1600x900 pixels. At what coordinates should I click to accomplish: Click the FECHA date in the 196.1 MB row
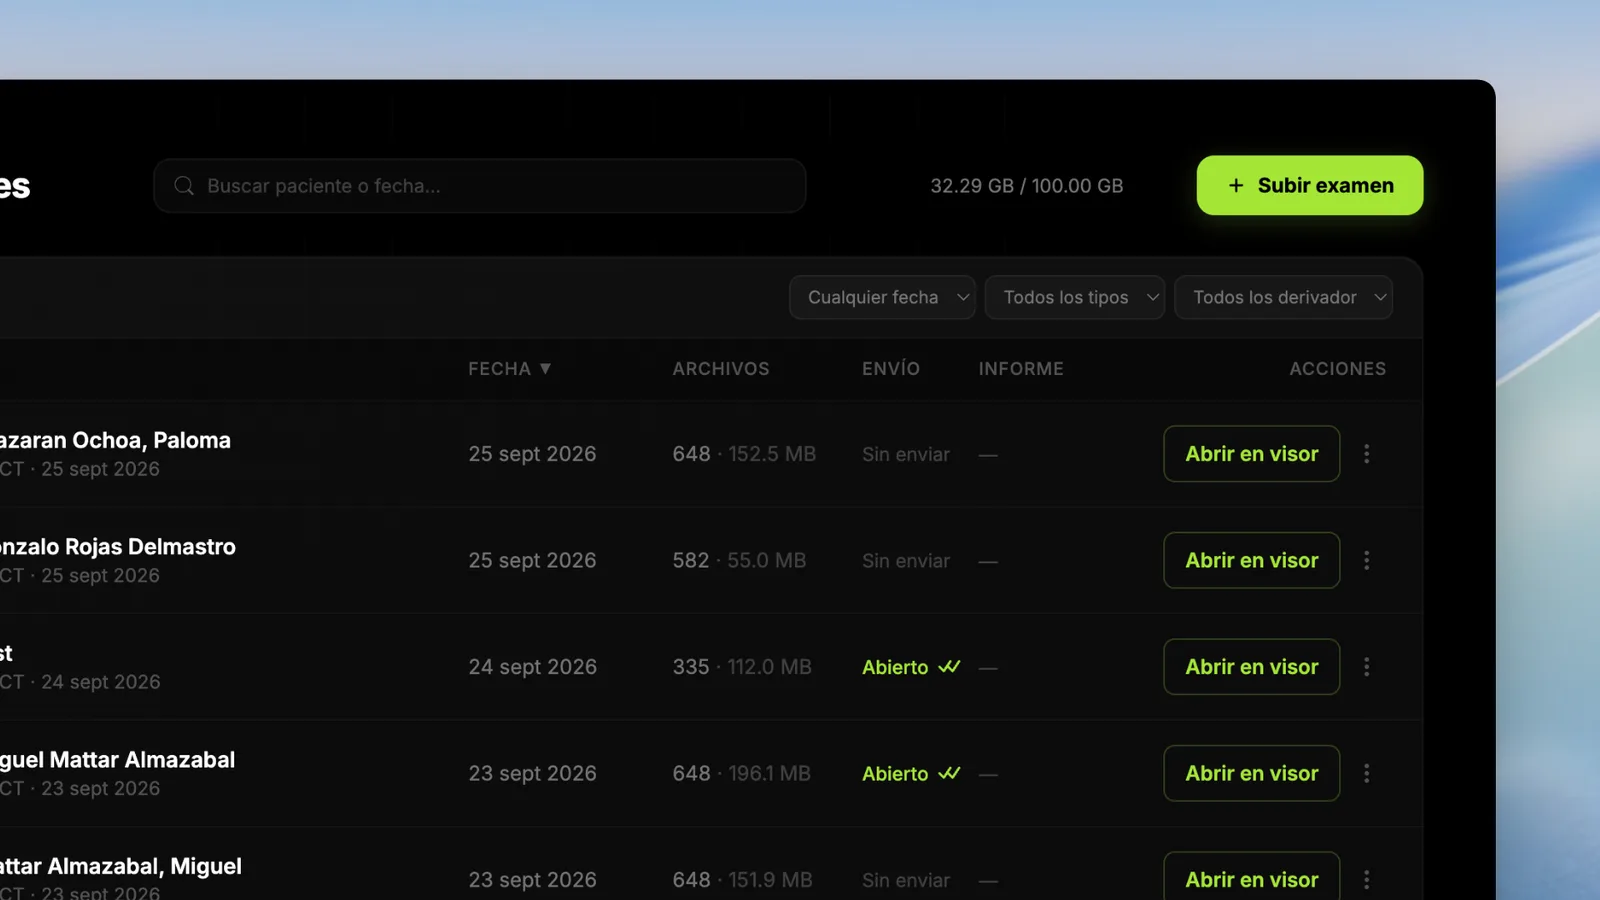532,774
